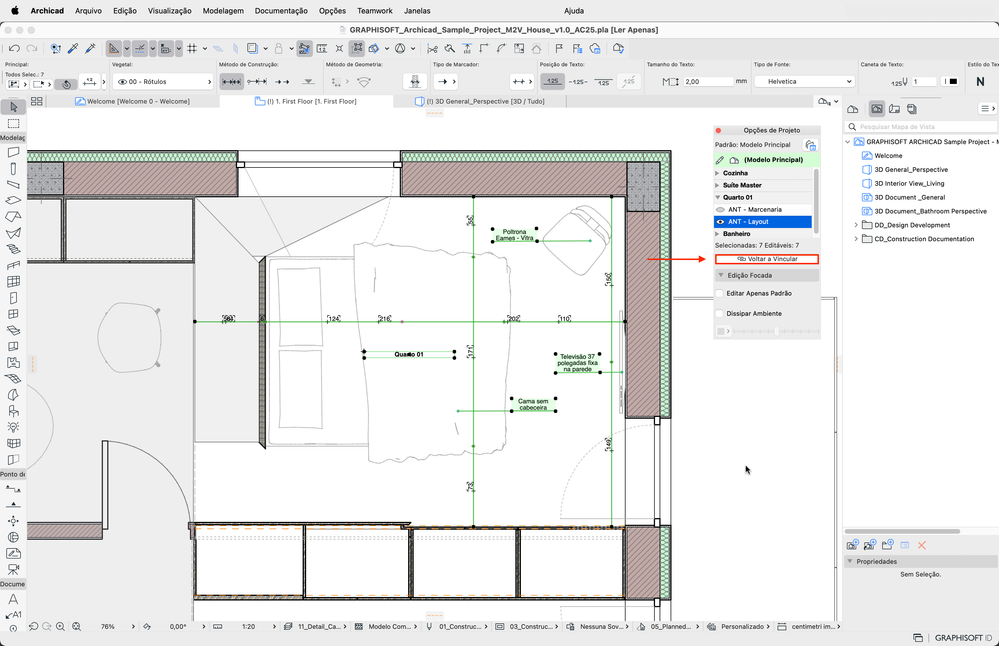Click the Undo arrow in the toolbar
This screenshot has height=646, width=999.
click(14, 48)
